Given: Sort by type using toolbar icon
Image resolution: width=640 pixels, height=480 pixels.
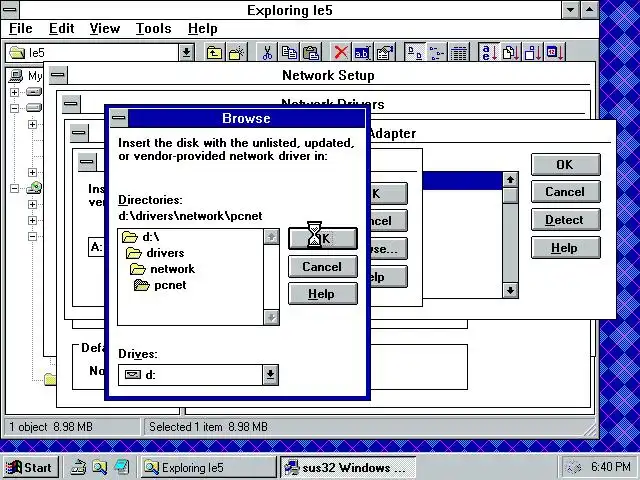Looking at the screenshot, I should click(x=511, y=53).
